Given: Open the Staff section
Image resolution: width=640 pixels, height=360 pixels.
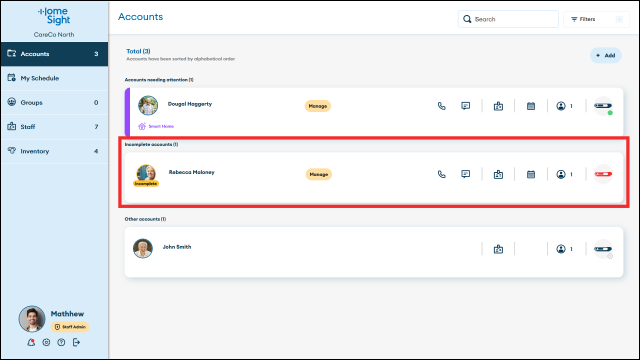Looking at the screenshot, I should (54, 127).
